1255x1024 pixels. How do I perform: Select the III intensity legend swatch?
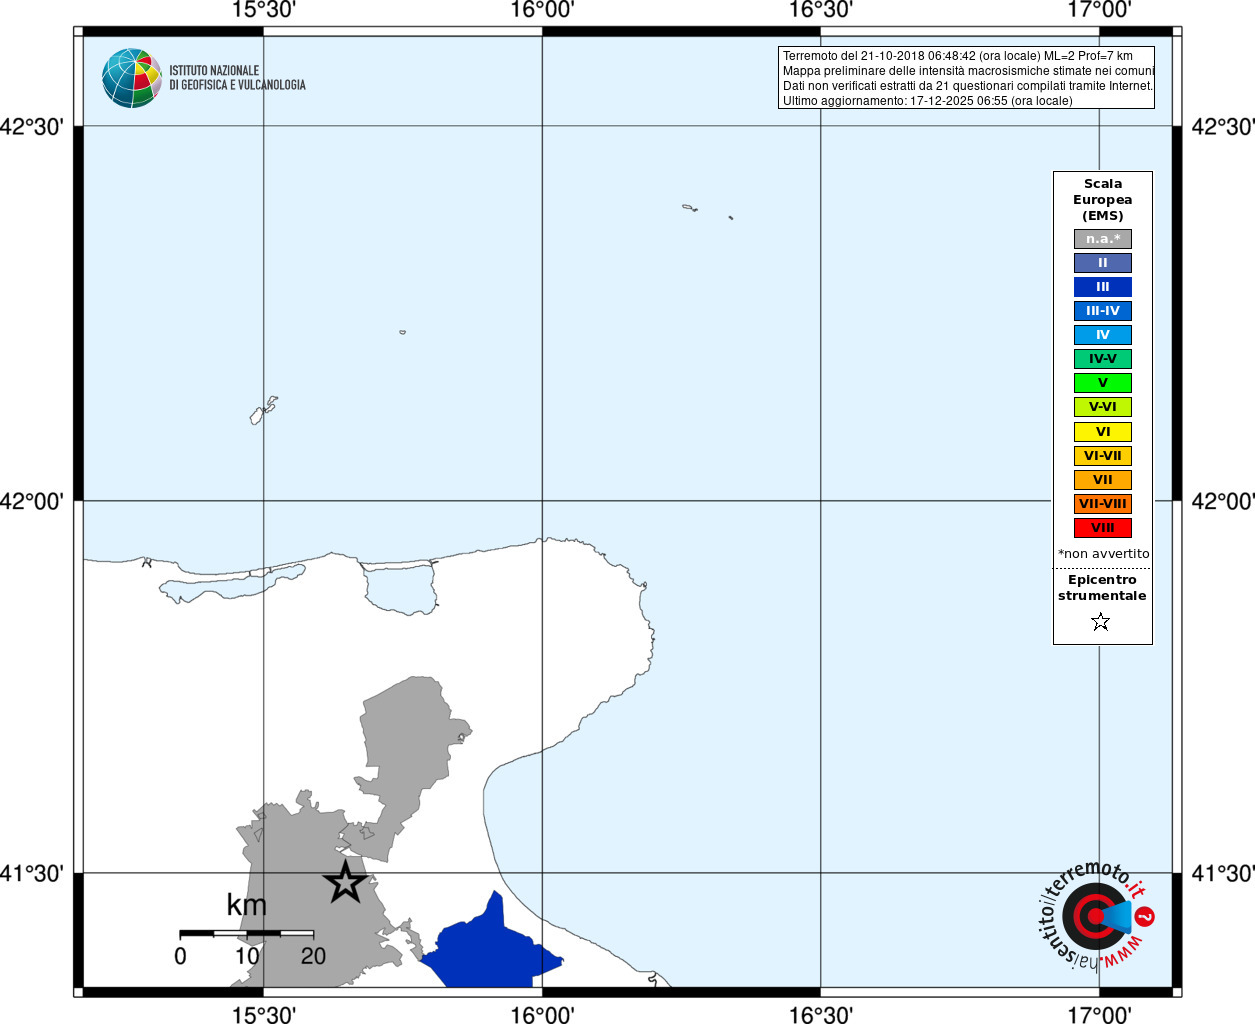[1102, 287]
